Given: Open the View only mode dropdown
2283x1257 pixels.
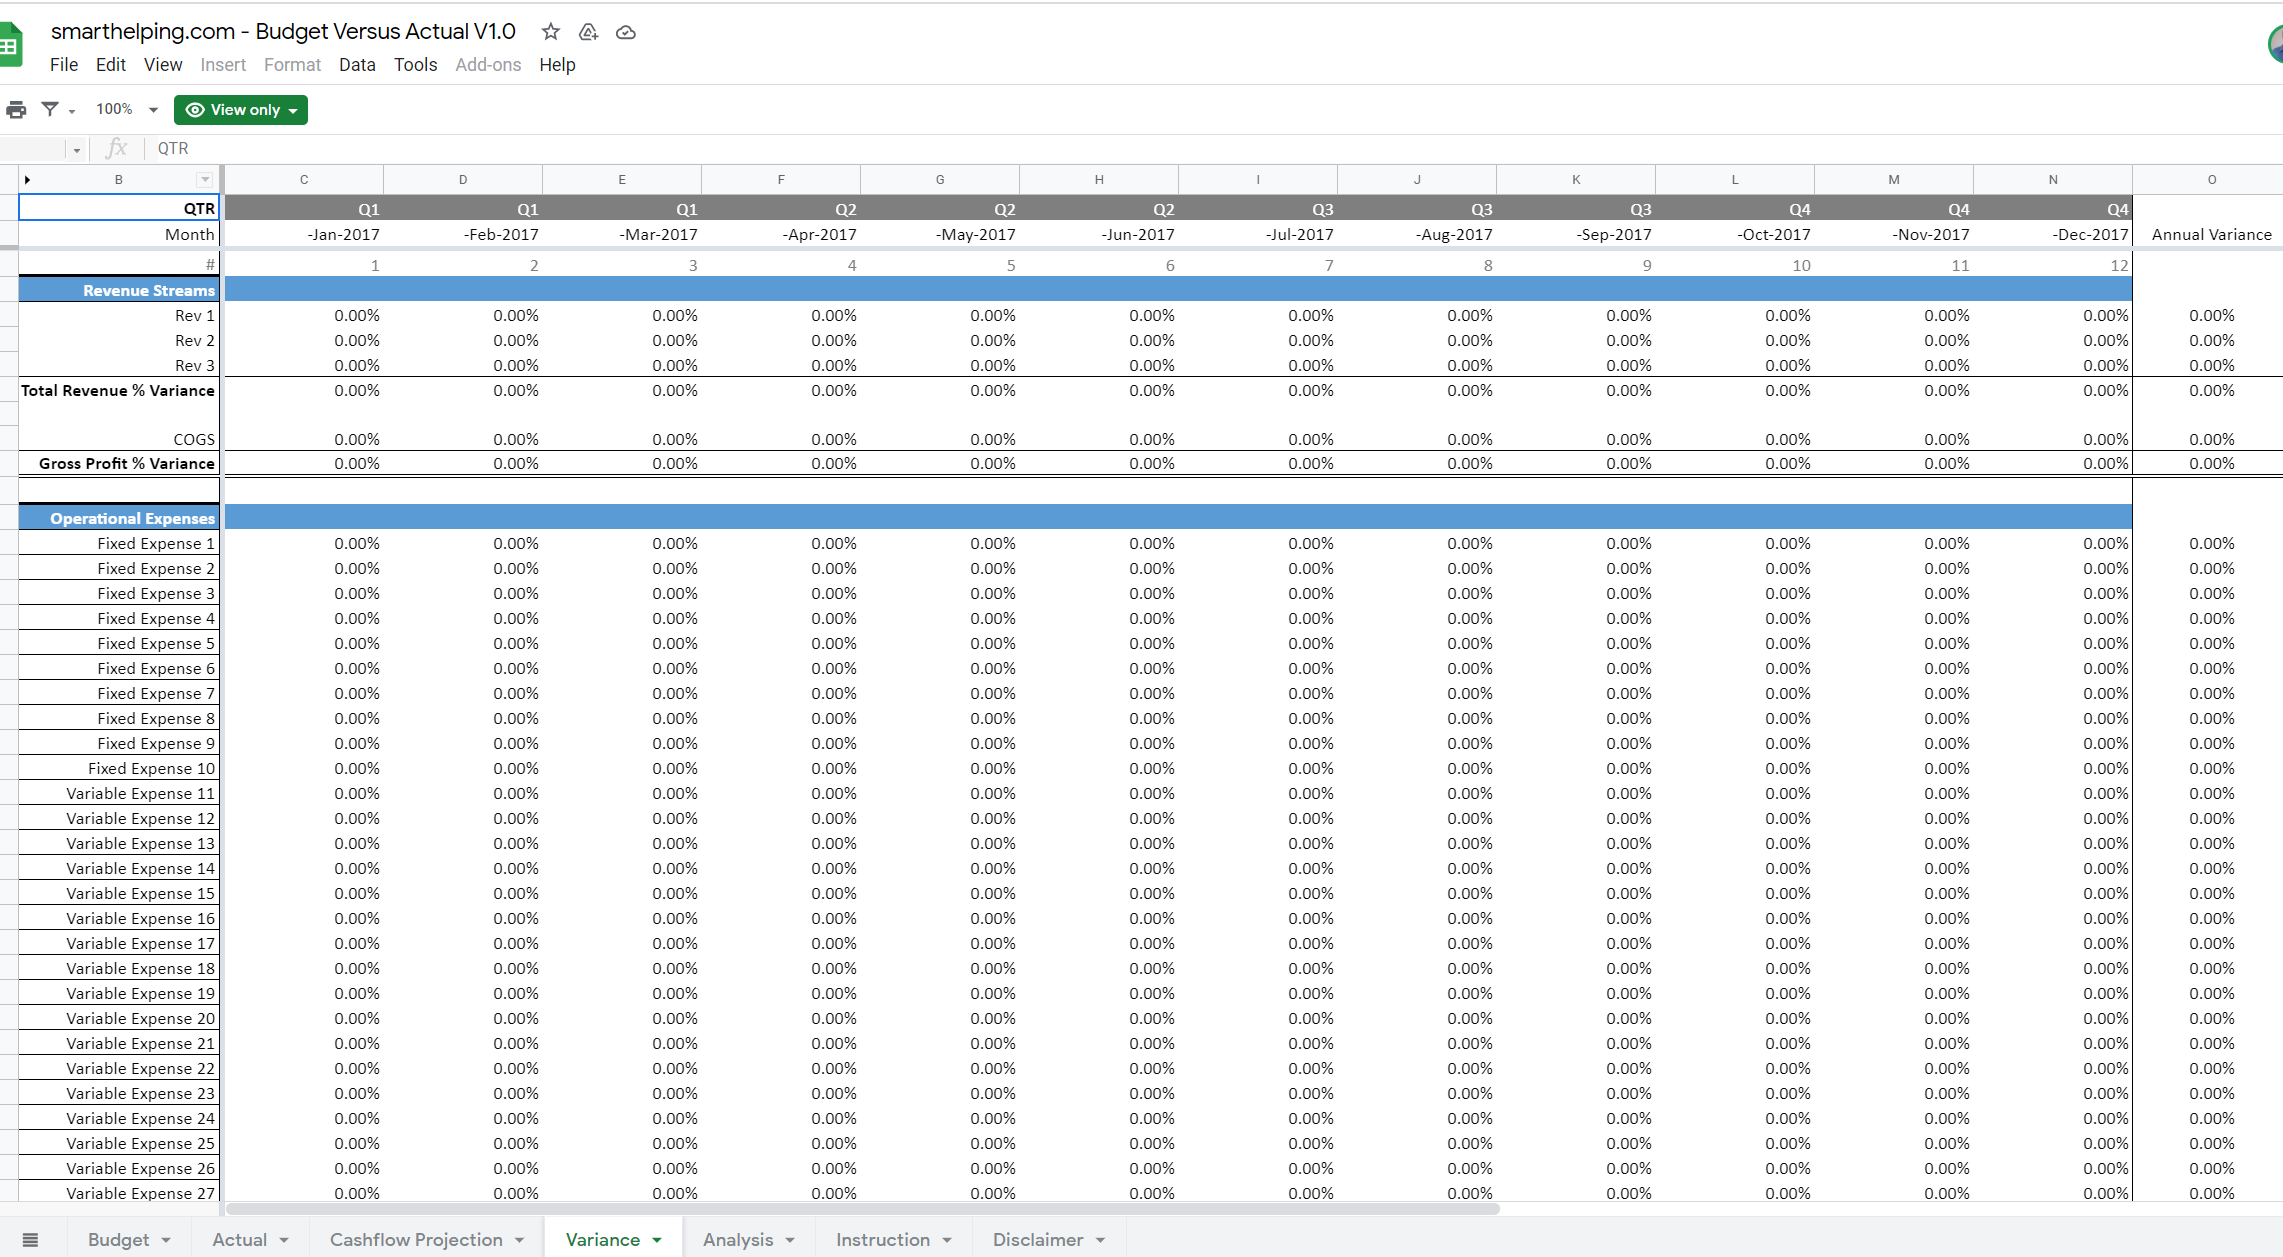Looking at the screenshot, I should pos(241,110).
